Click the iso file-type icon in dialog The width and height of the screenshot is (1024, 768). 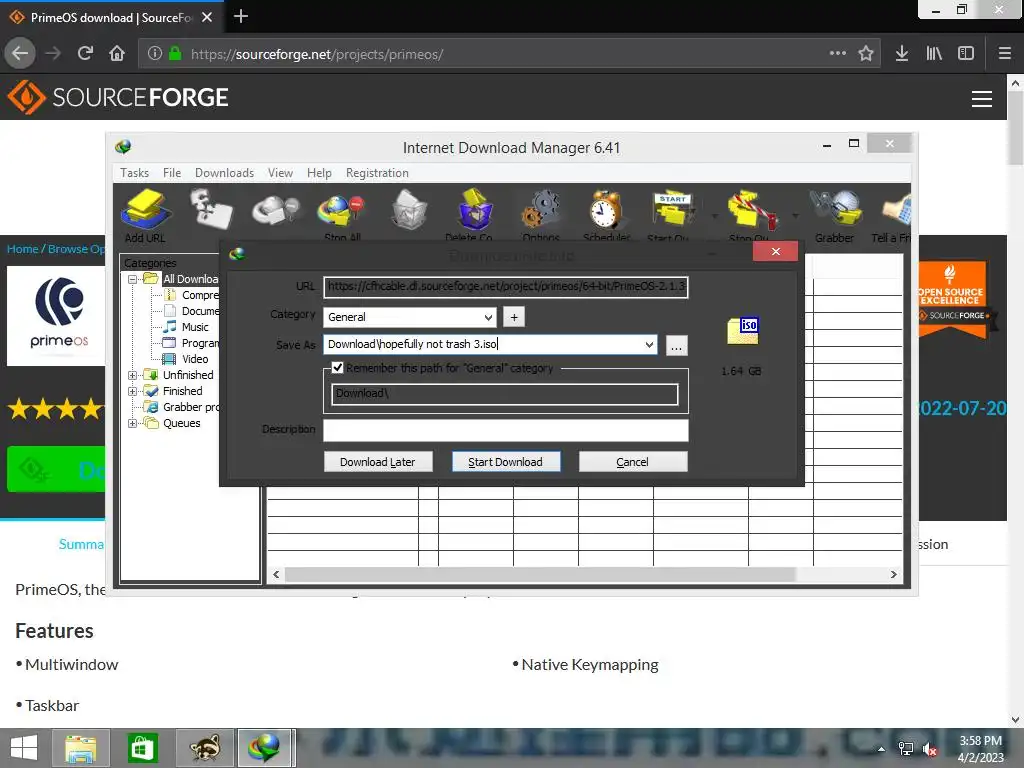pos(743,330)
